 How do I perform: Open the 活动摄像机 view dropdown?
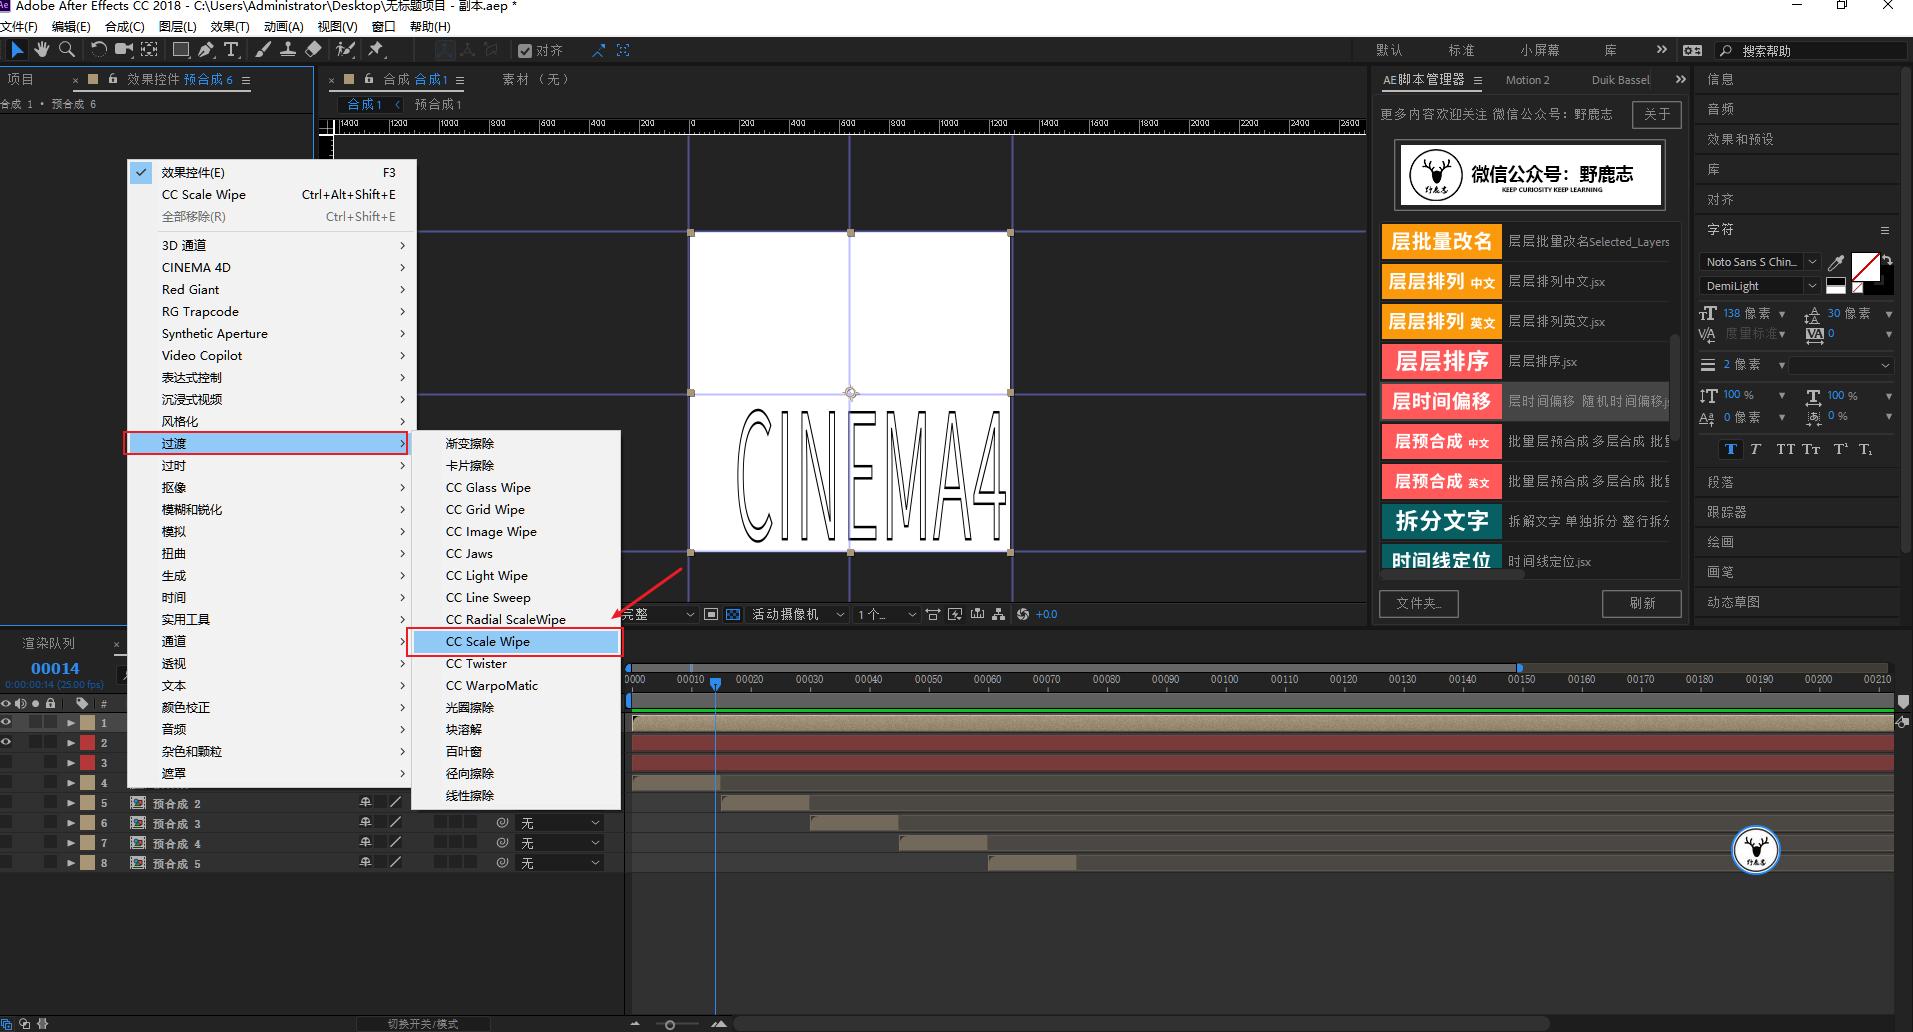coord(797,614)
